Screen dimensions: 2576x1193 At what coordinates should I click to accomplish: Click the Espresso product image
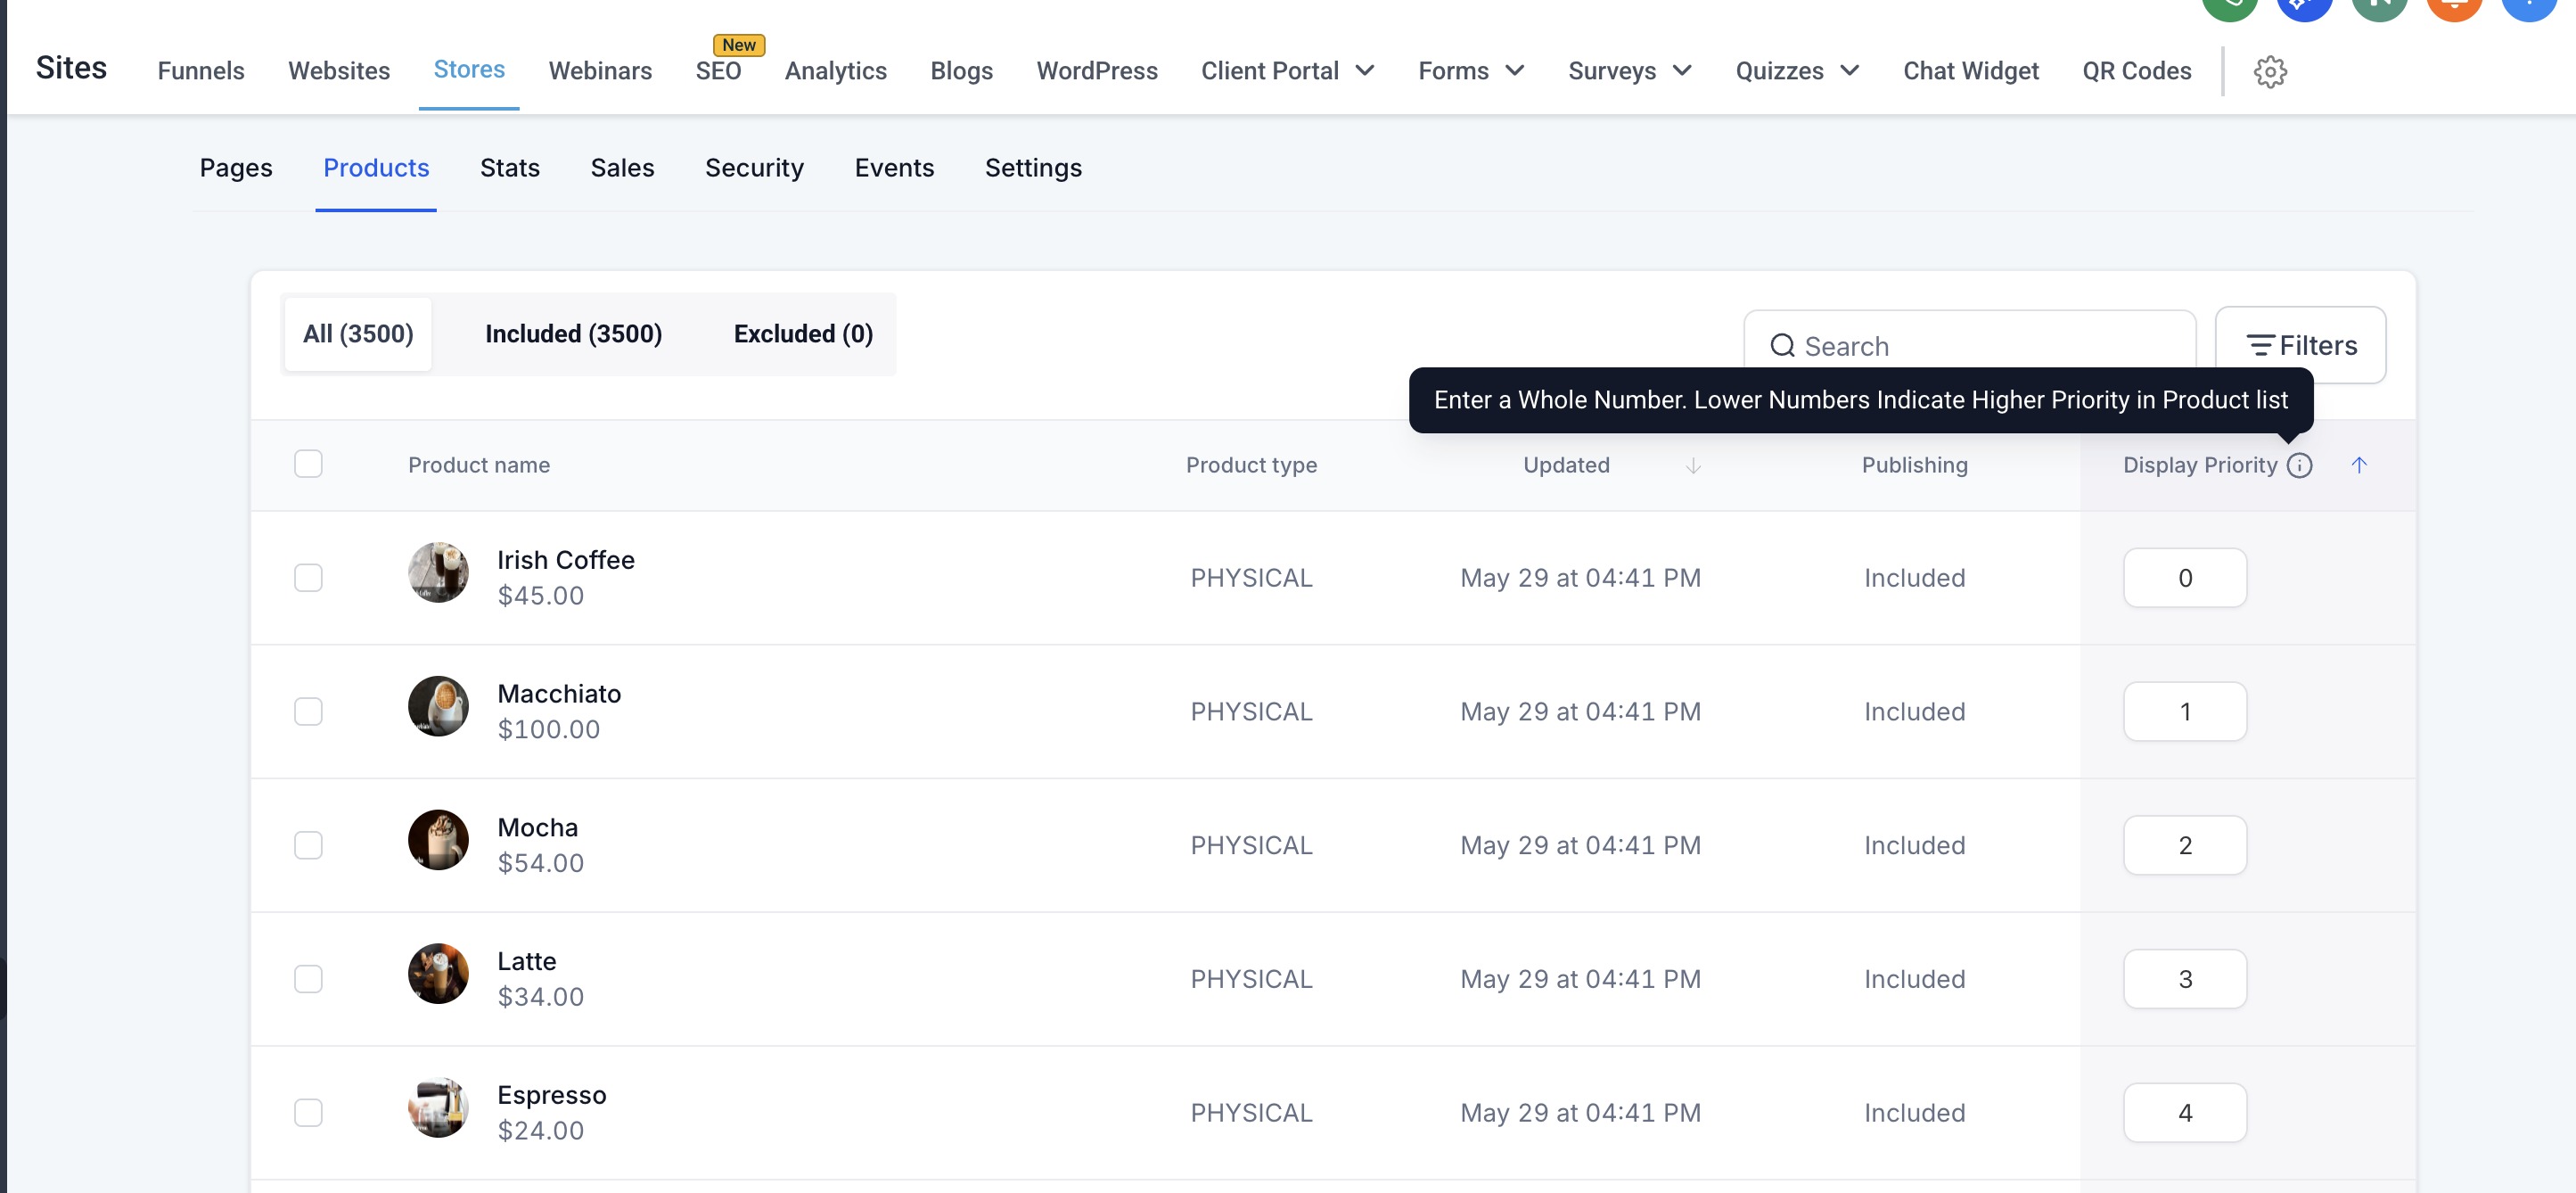(438, 1108)
